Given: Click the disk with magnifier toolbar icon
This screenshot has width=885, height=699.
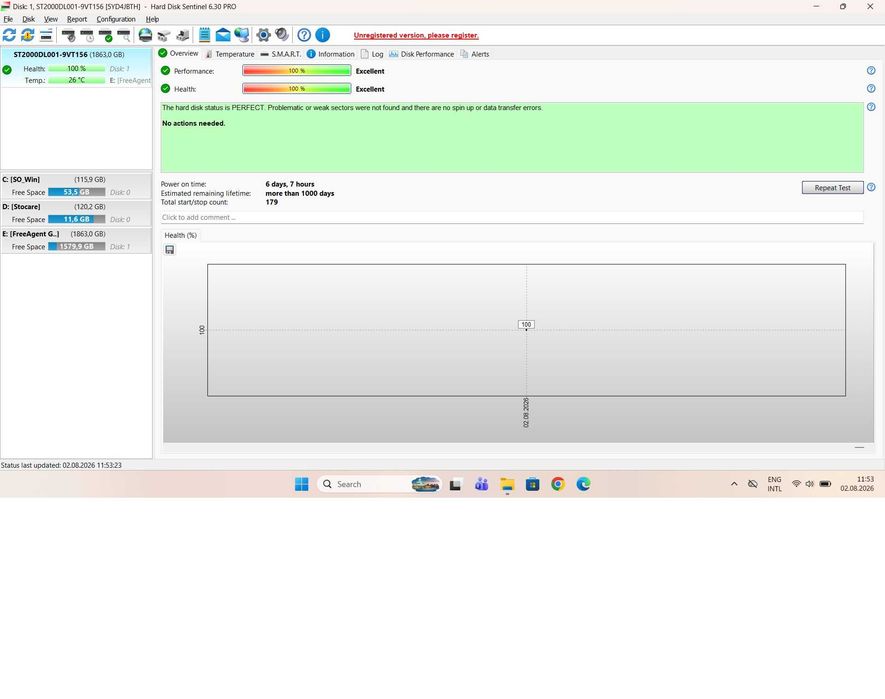Looking at the screenshot, I should [124, 35].
